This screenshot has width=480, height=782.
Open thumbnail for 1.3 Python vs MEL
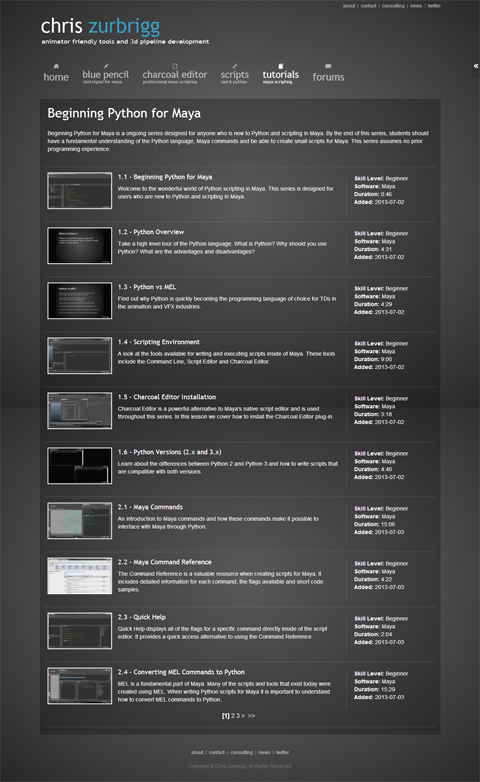(79, 300)
